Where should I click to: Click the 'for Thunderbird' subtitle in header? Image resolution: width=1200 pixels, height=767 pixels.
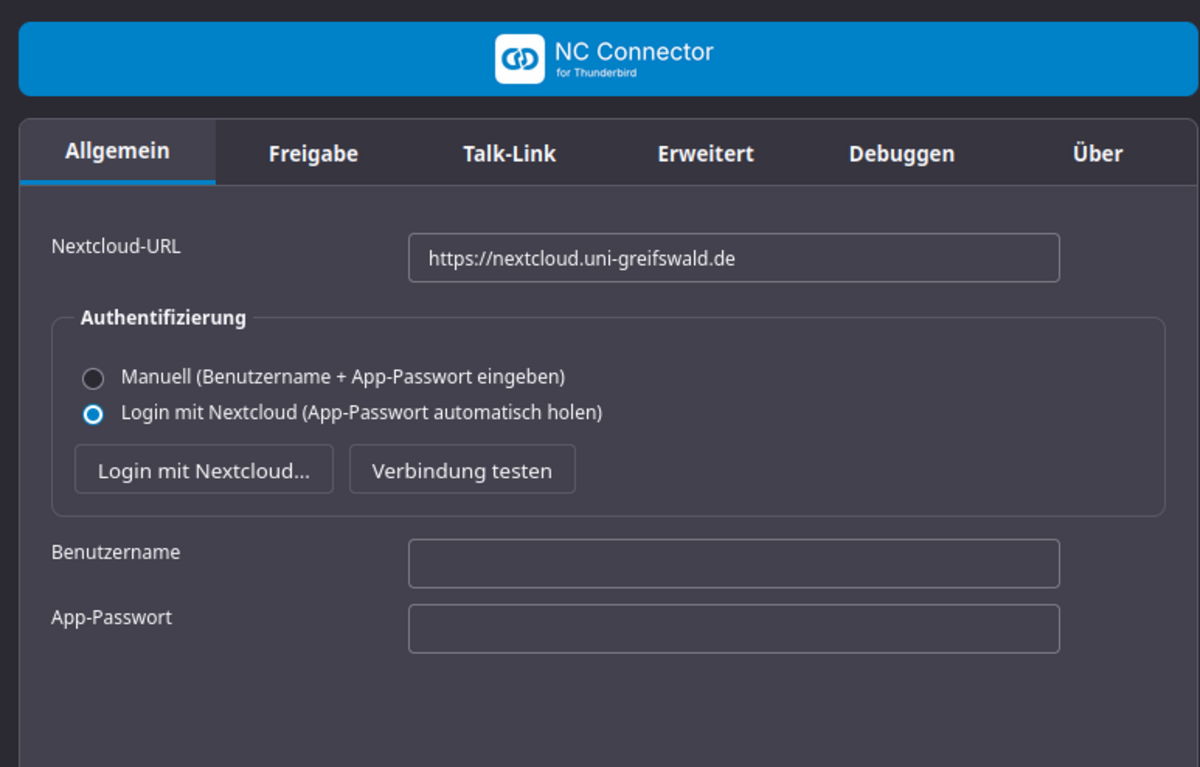point(596,74)
